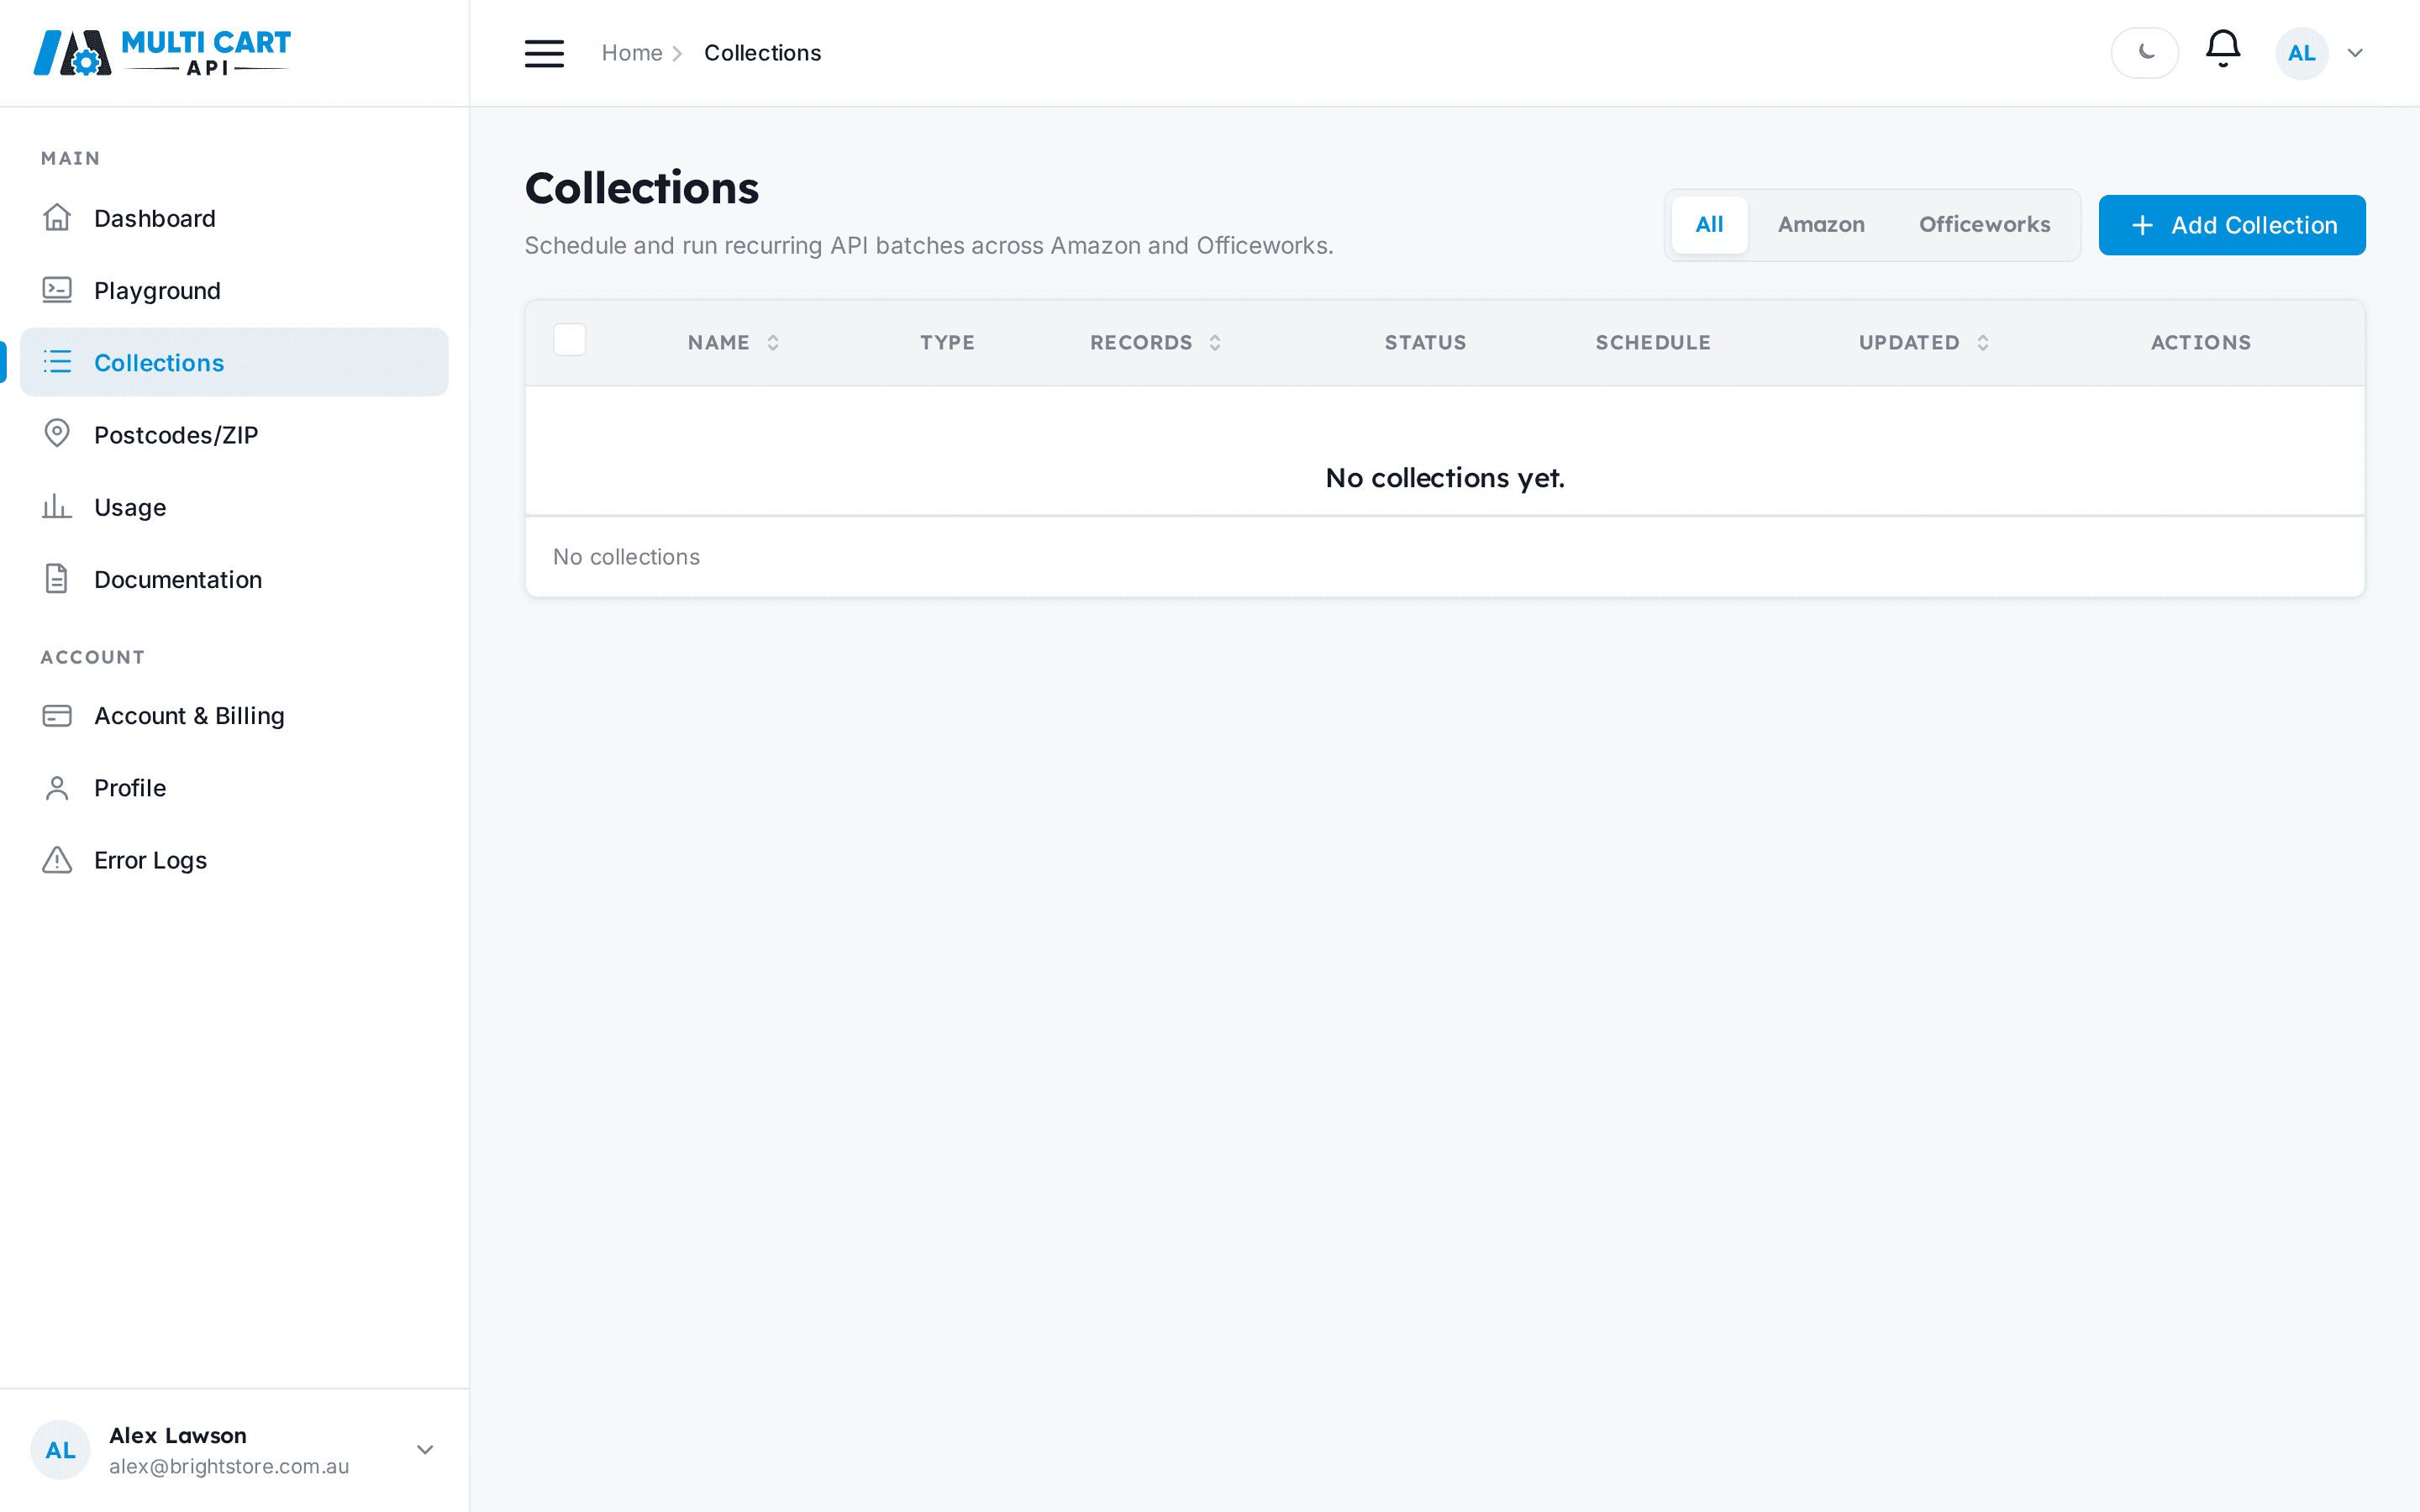2420x1512 pixels.
Task: Click the Profile person icon
Action: tap(57, 788)
